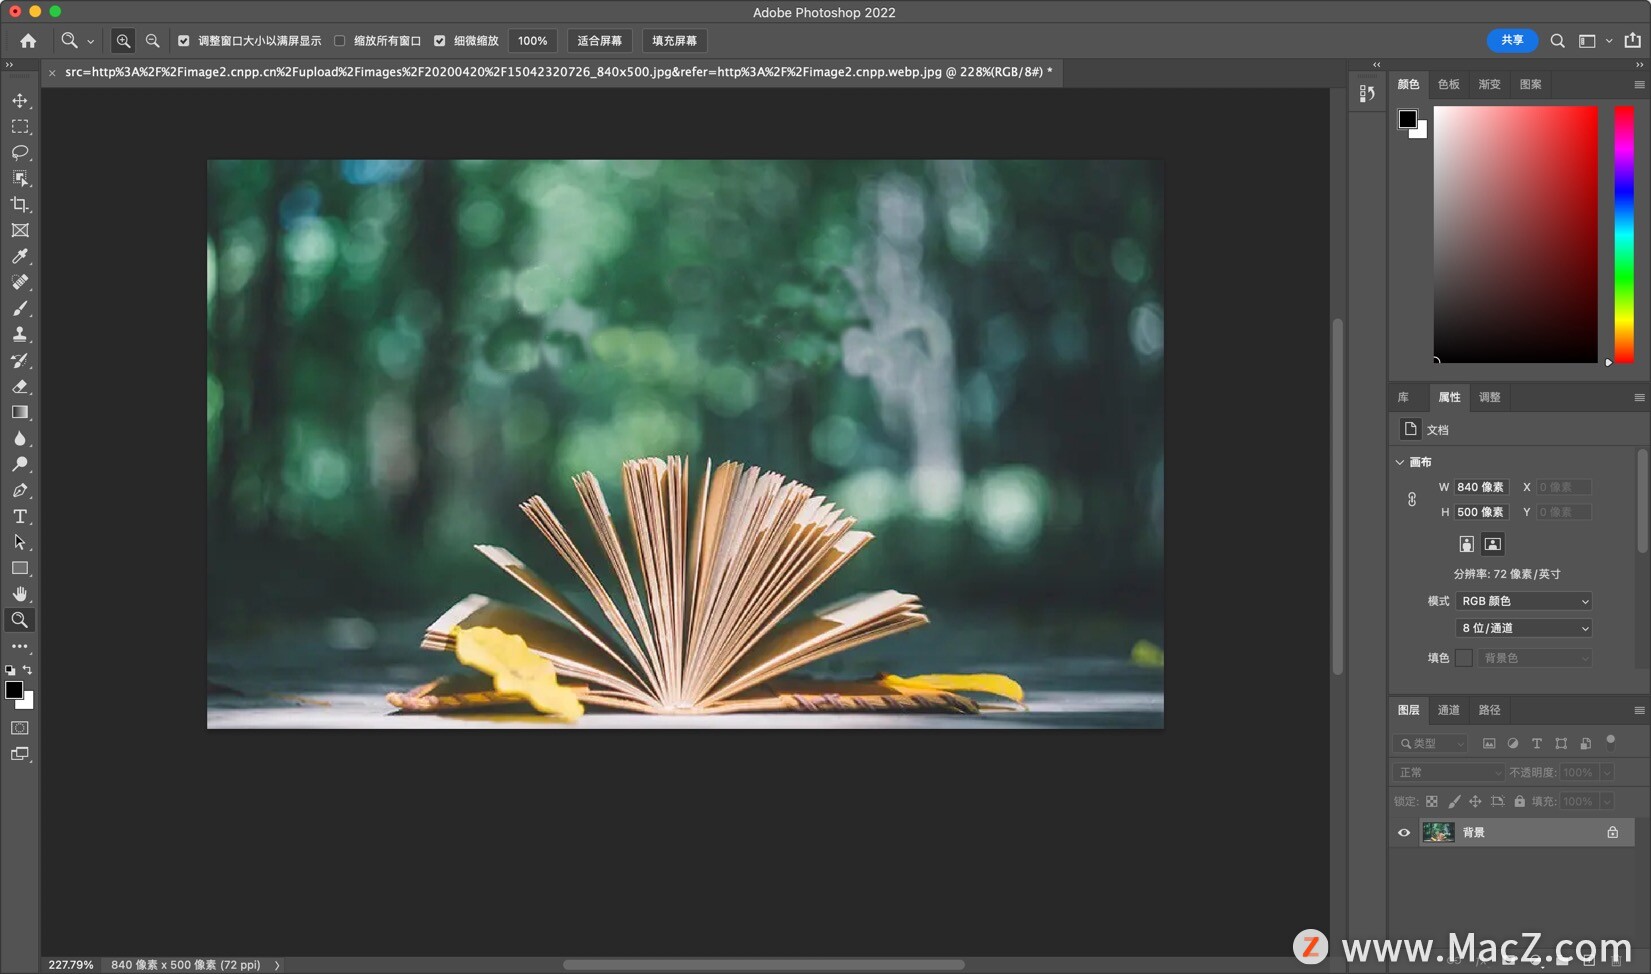Click the rainbow hue slider strip
The image size is (1651, 974).
coord(1624,234)
